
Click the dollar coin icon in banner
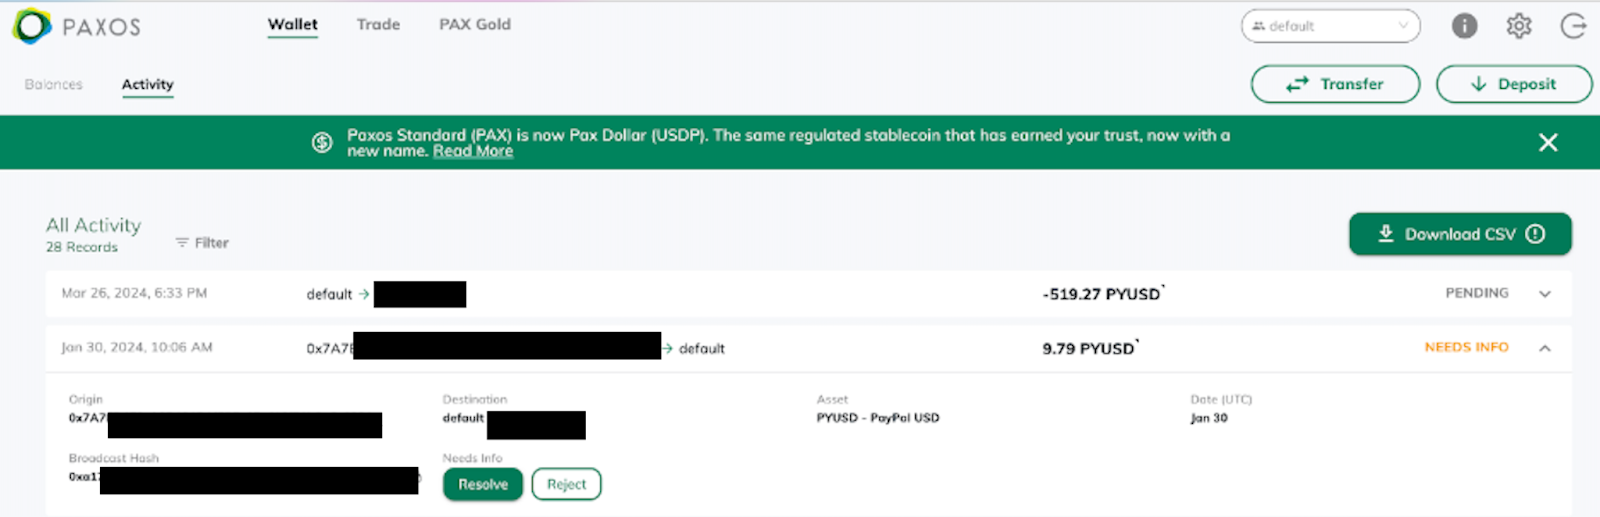322,143
